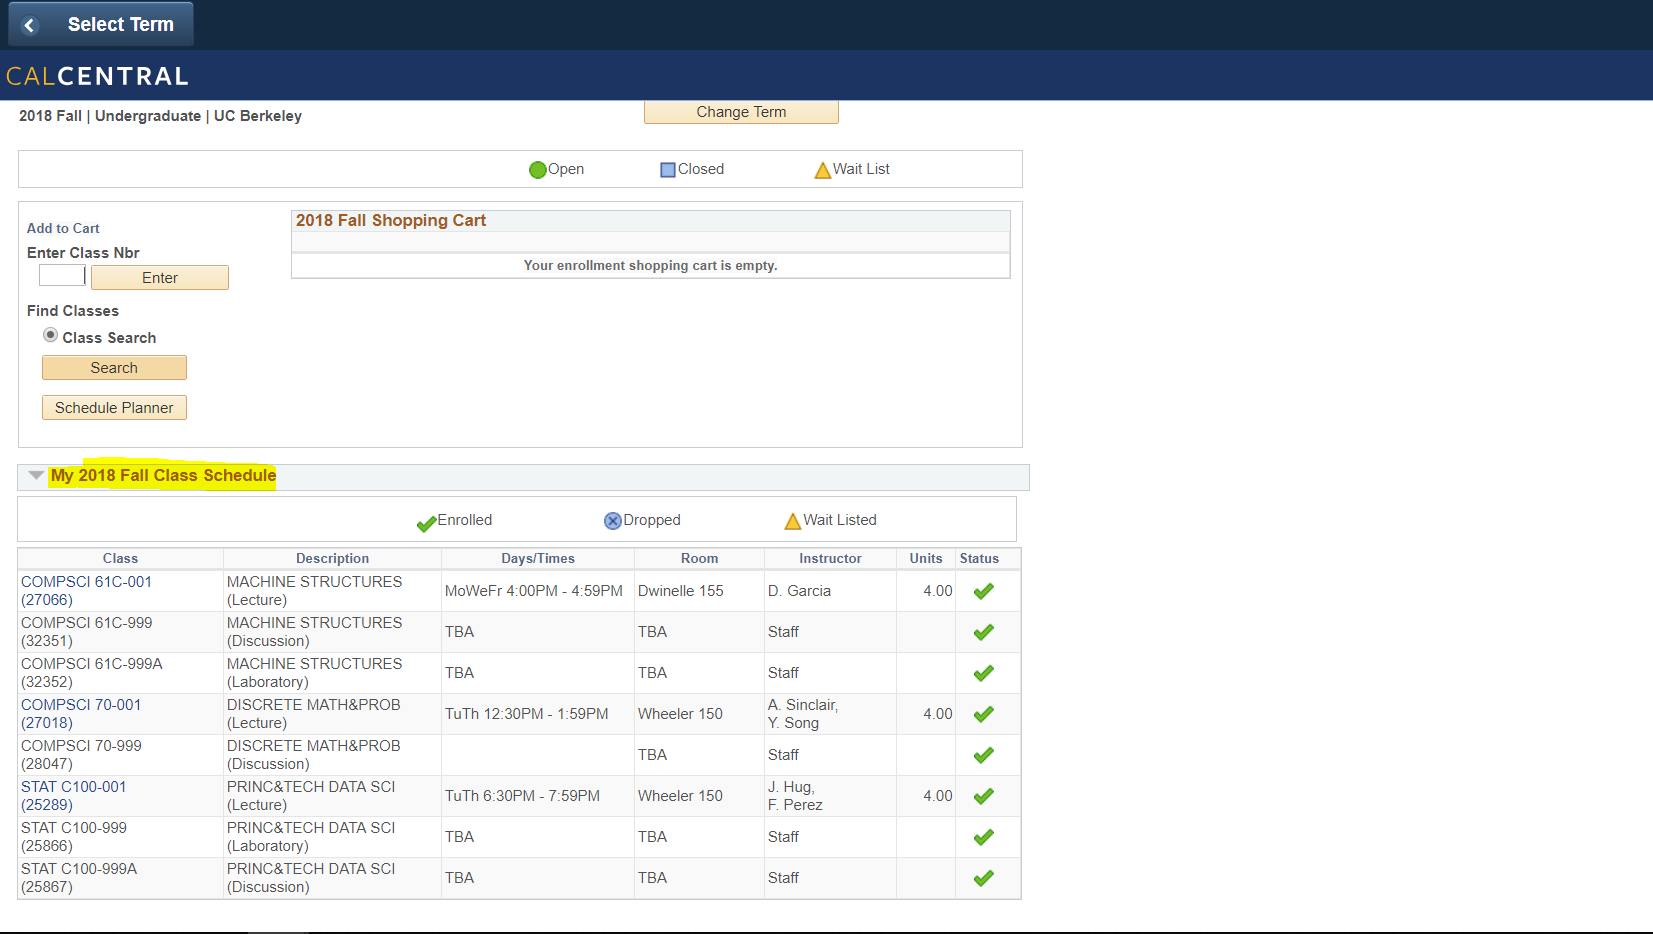
Task: Click status checkmark for STAT C100-999 laboratory
Action: (x=984, y=837)
